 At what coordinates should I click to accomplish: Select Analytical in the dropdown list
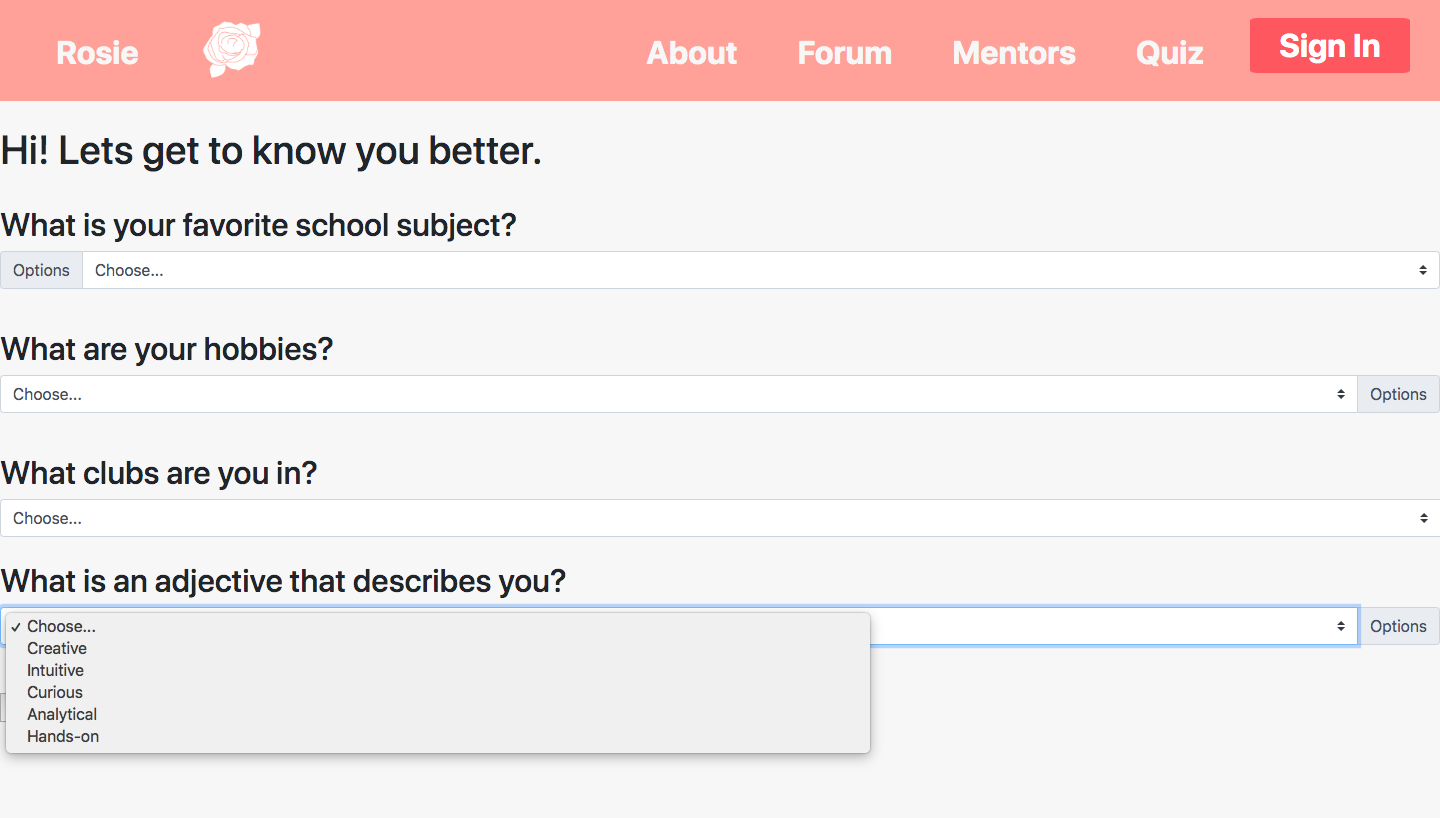[62, 714]
